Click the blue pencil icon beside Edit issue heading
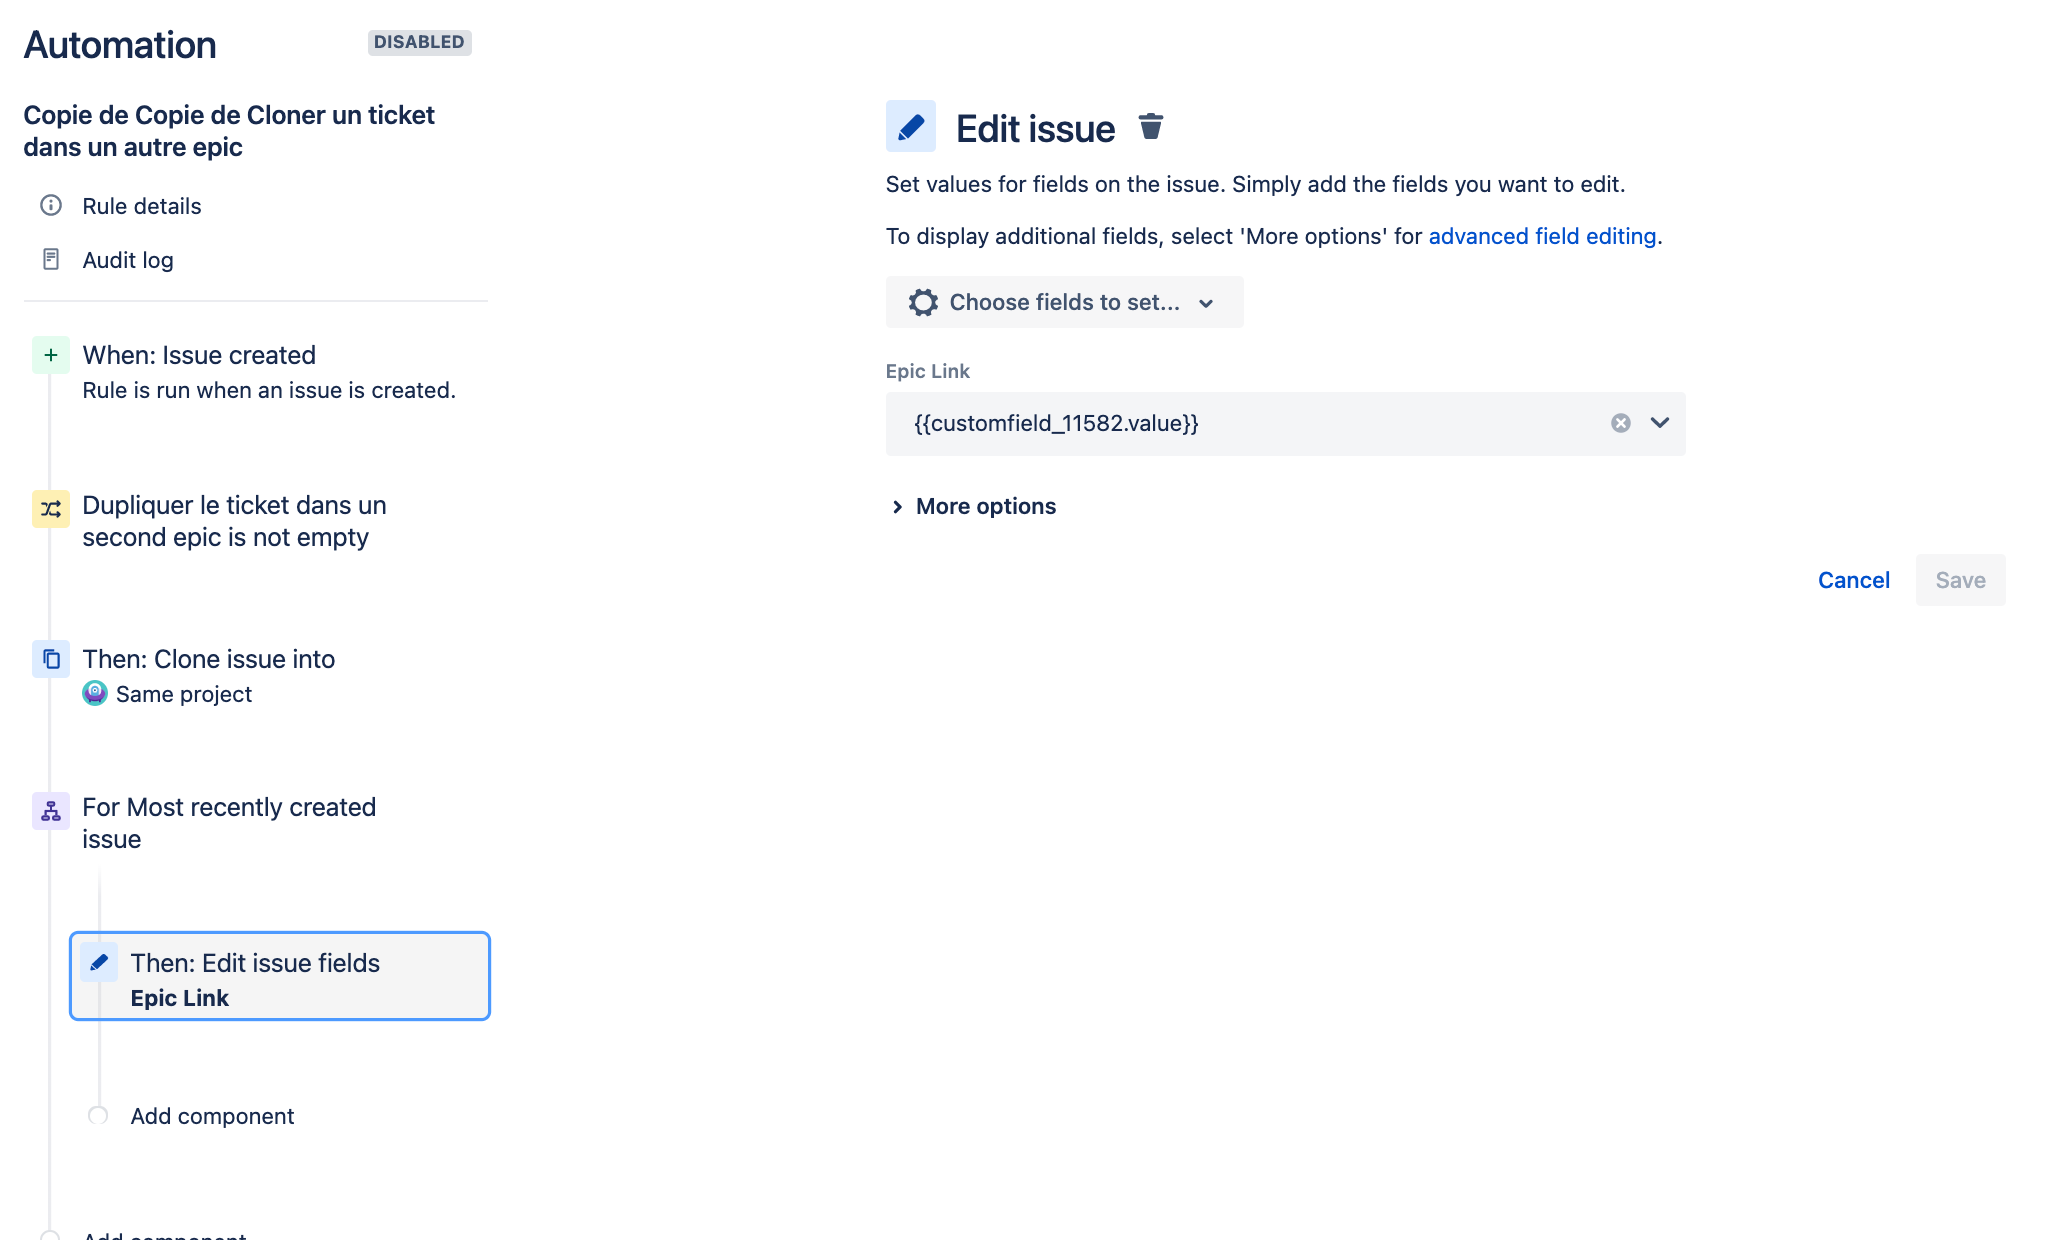Image resolution: width=2068 pixels, height=1240 pixels. pos(910,127)
